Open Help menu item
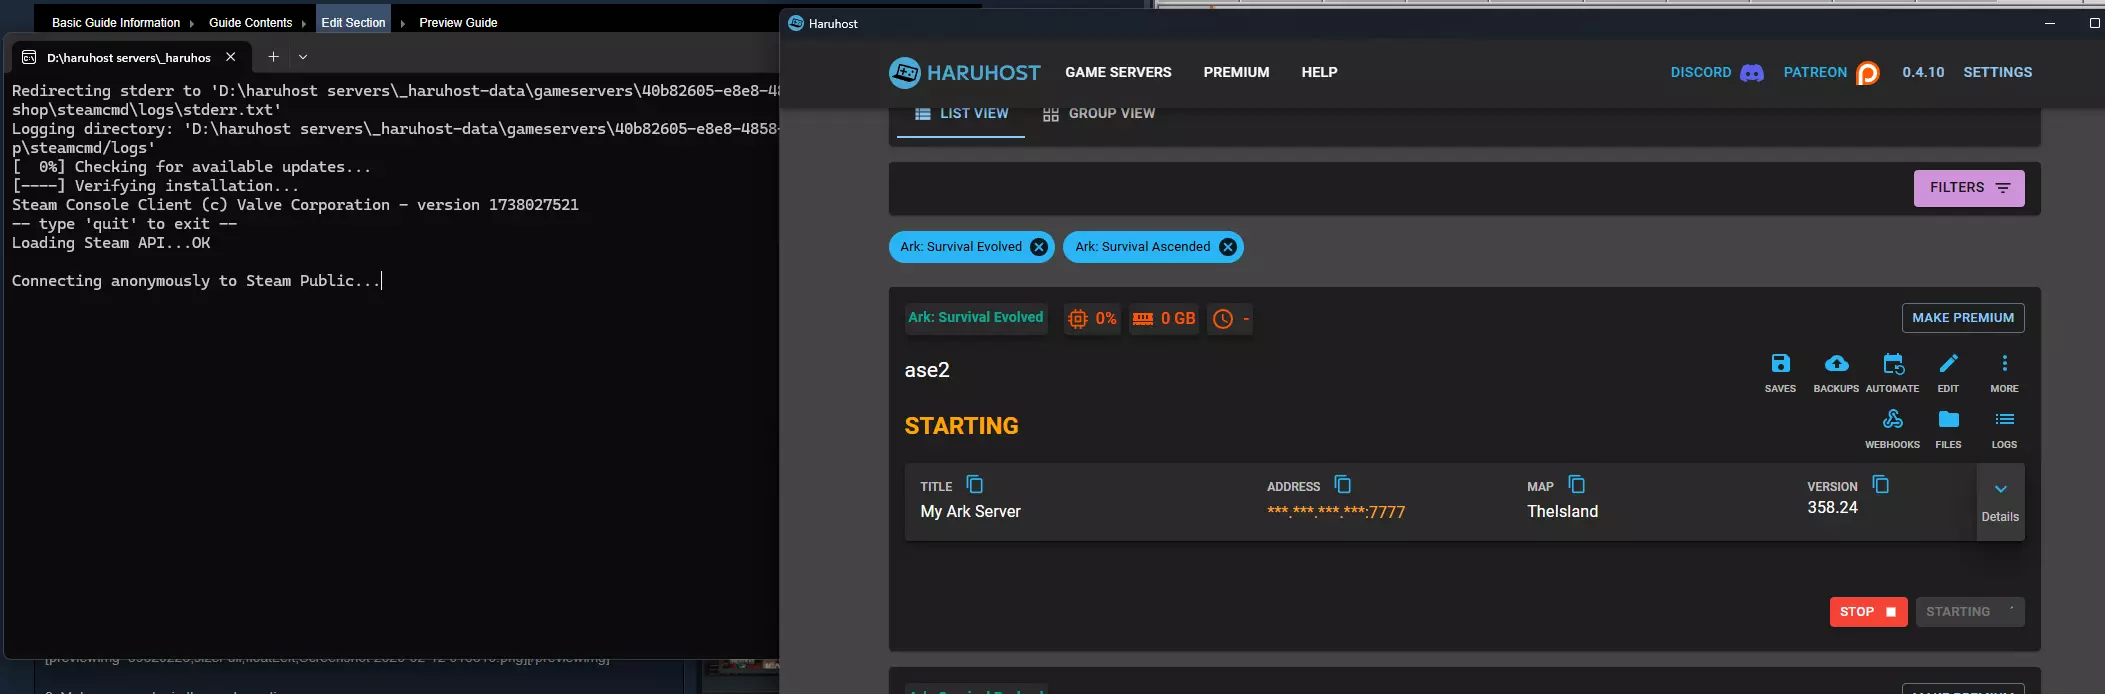Image resolution: width=2105 pixels, height=694 pixels. pos(1319,72)
